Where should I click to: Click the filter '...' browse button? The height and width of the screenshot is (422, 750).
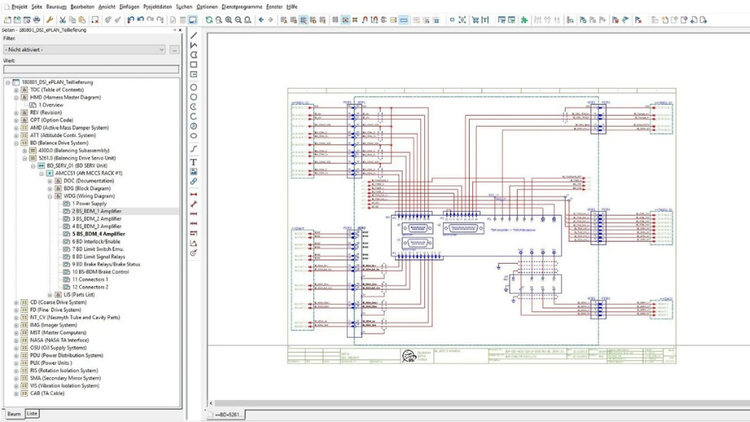[175, 49]
